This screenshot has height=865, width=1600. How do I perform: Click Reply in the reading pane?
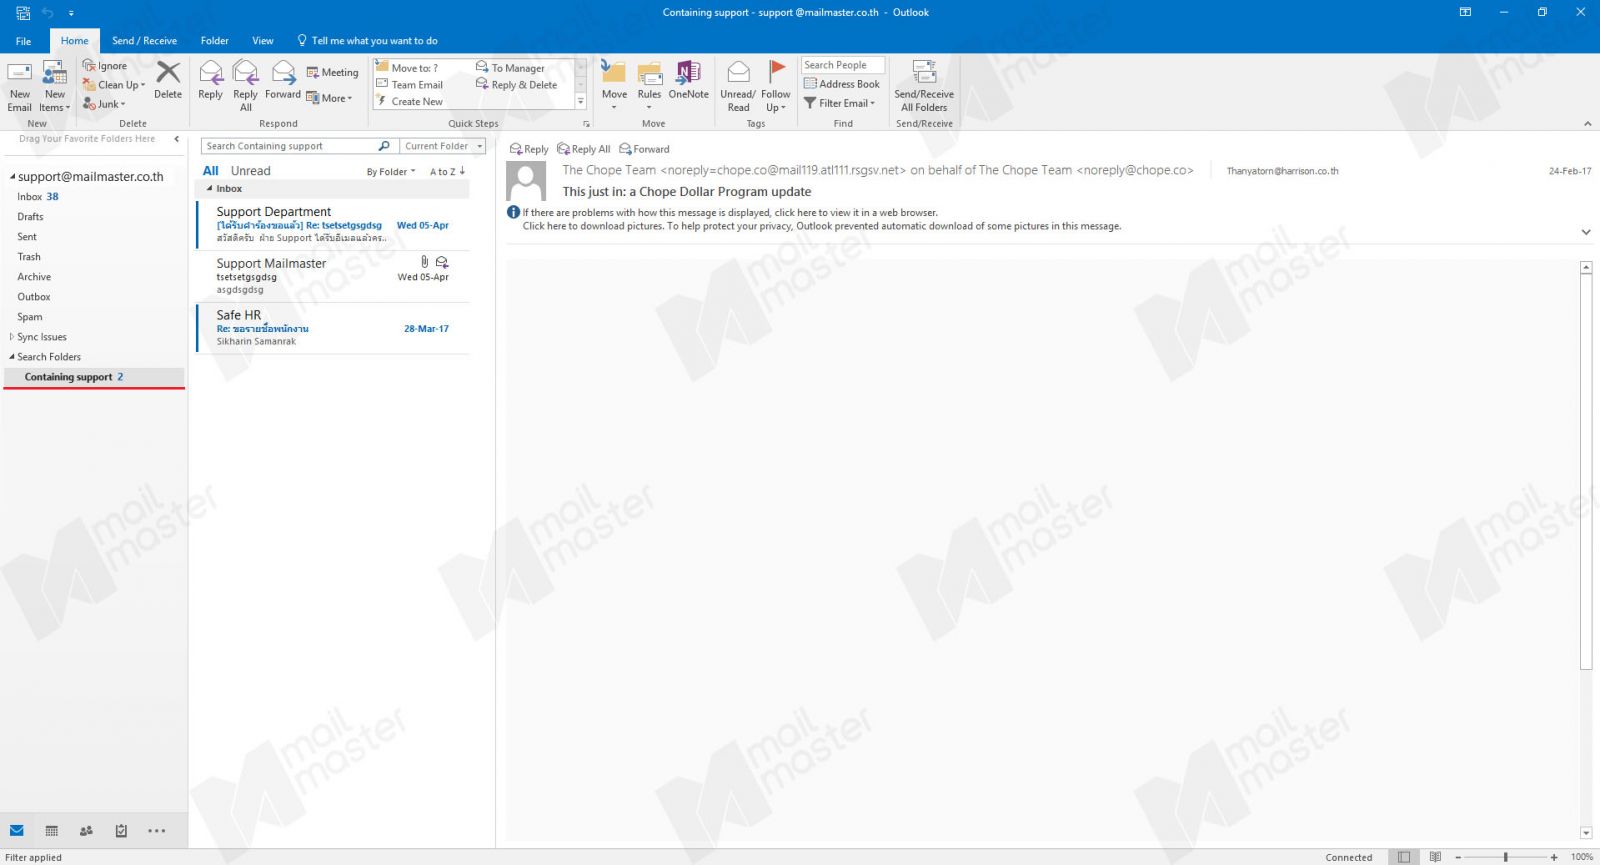pyautogui.click(x=529, y=149)
